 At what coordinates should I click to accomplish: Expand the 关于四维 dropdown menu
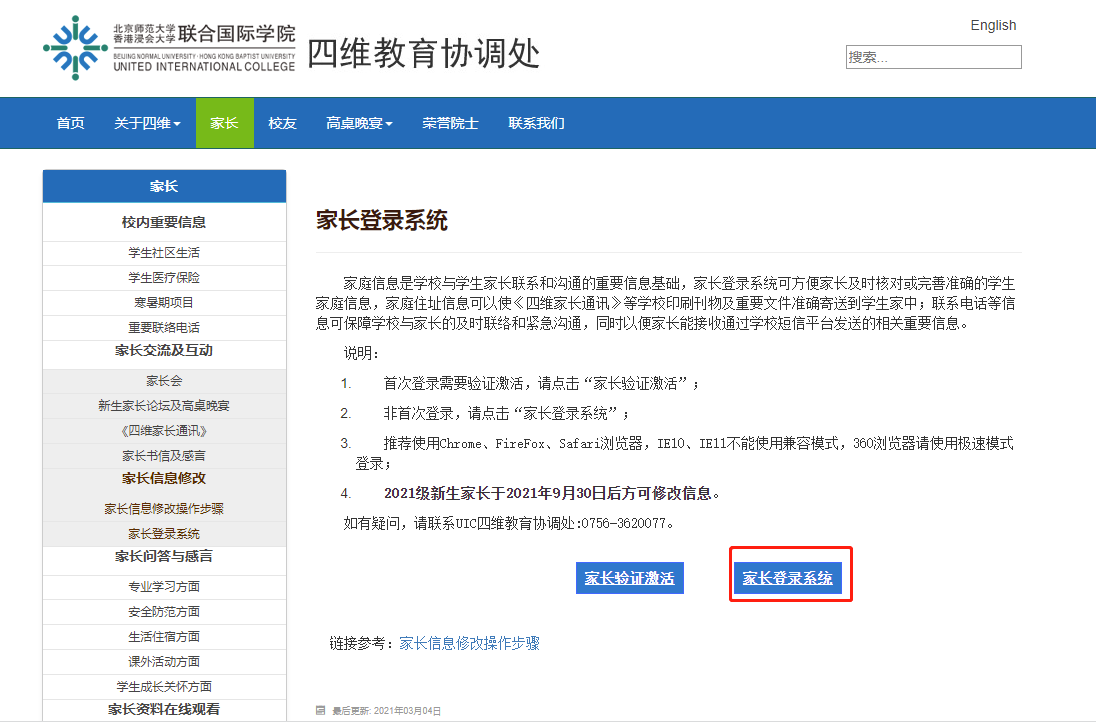tap(147, 123)
